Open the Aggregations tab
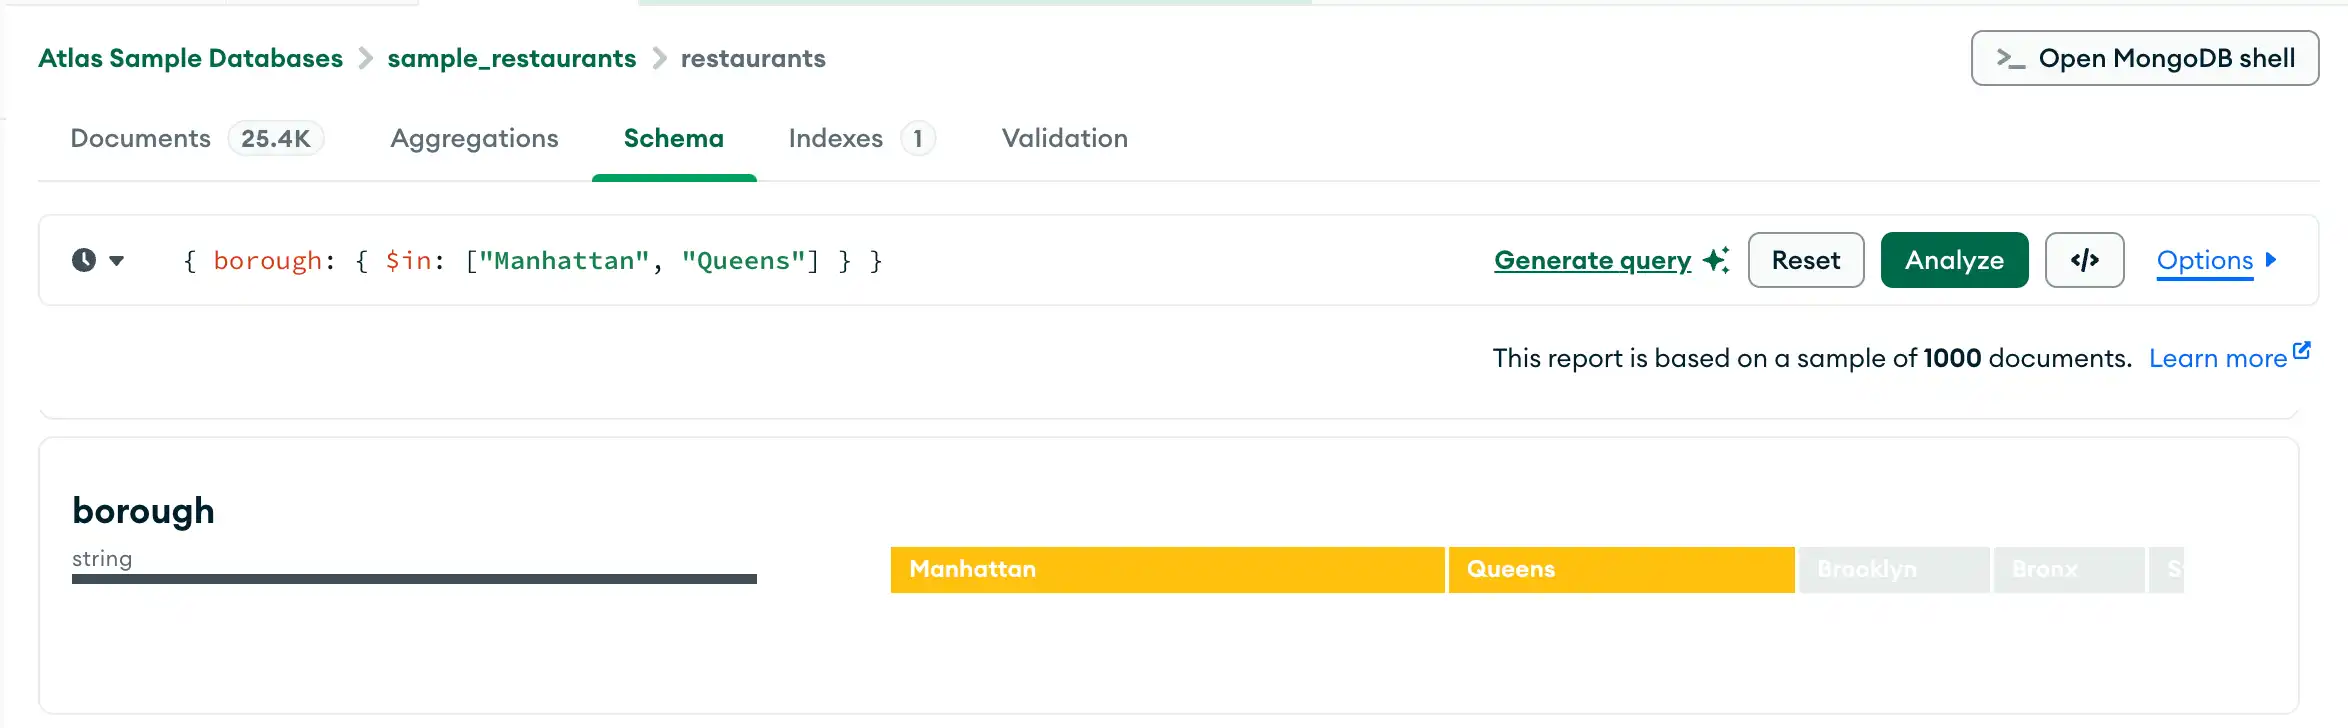Image resolution: width=2348 pixels, height=728 pixels. pyautogui.click(x=474, y=138)
